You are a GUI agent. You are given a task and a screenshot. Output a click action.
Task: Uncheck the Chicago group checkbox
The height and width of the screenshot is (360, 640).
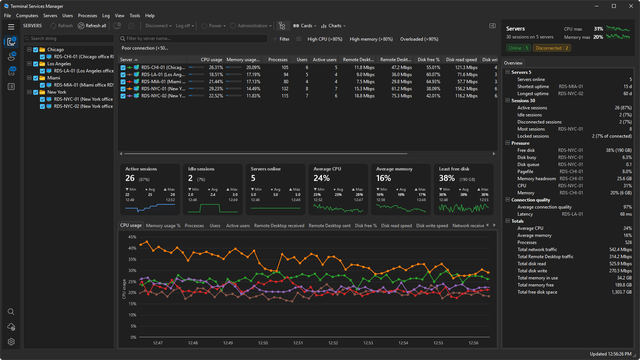point(36,49)
